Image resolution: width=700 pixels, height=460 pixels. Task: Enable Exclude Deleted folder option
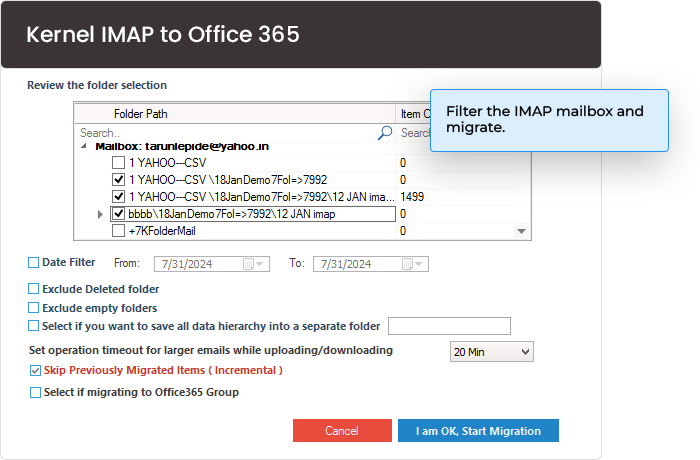33,289
